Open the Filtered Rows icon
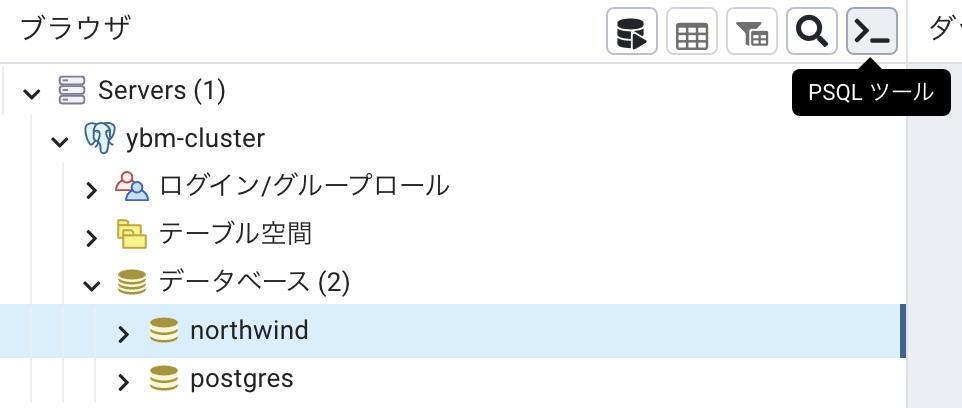Screen dimensions: 962x408 (752, 31)
